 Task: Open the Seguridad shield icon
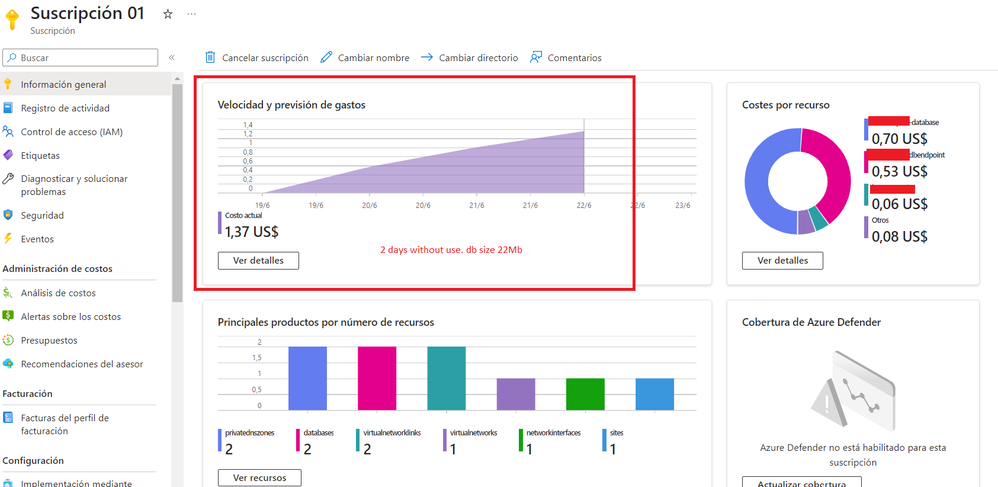8,215
